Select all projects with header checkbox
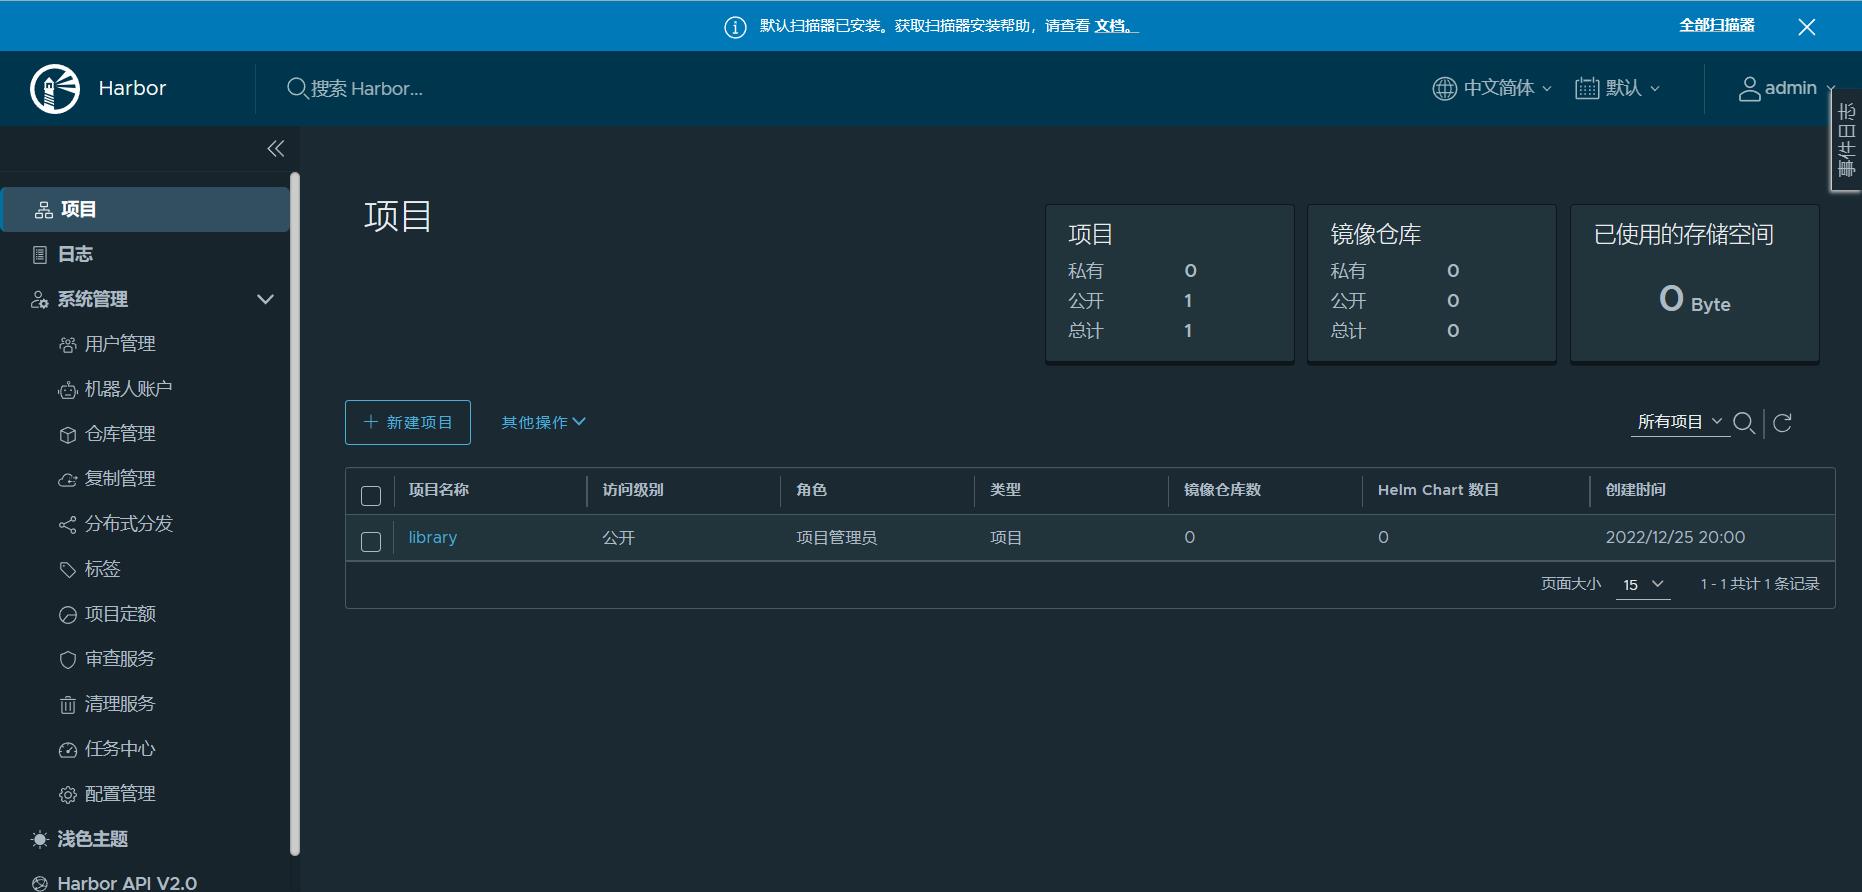Image resolution: width=1862 pixels, height=892 pixels. pyautogui.click(x=371, y=496)
